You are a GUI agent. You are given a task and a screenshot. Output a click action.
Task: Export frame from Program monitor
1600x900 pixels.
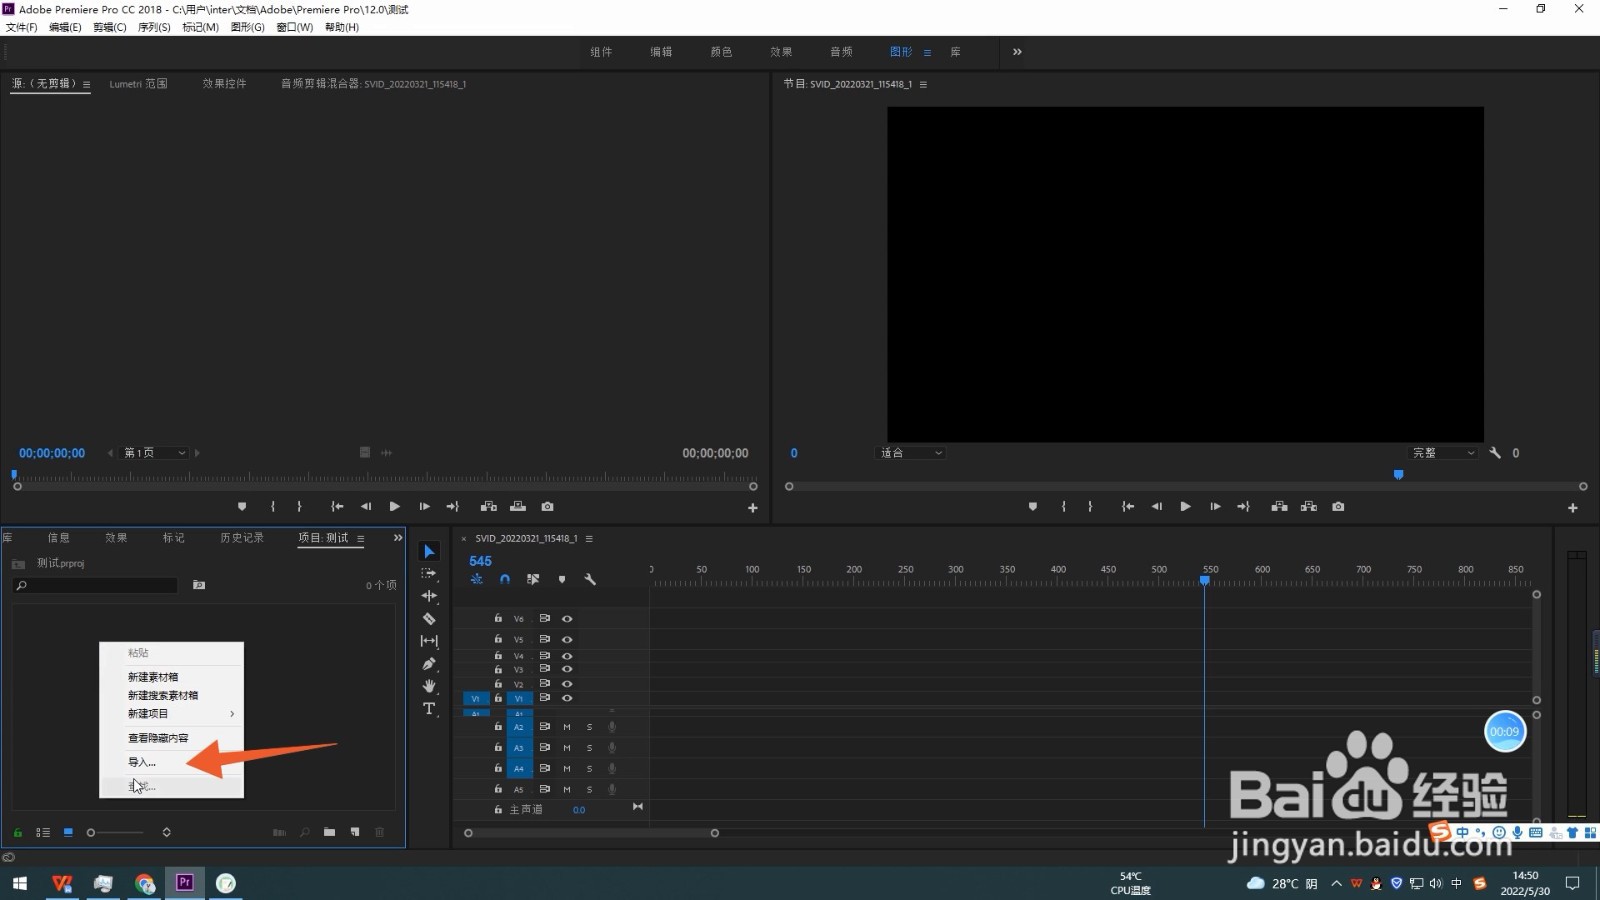pos(1338,507)
